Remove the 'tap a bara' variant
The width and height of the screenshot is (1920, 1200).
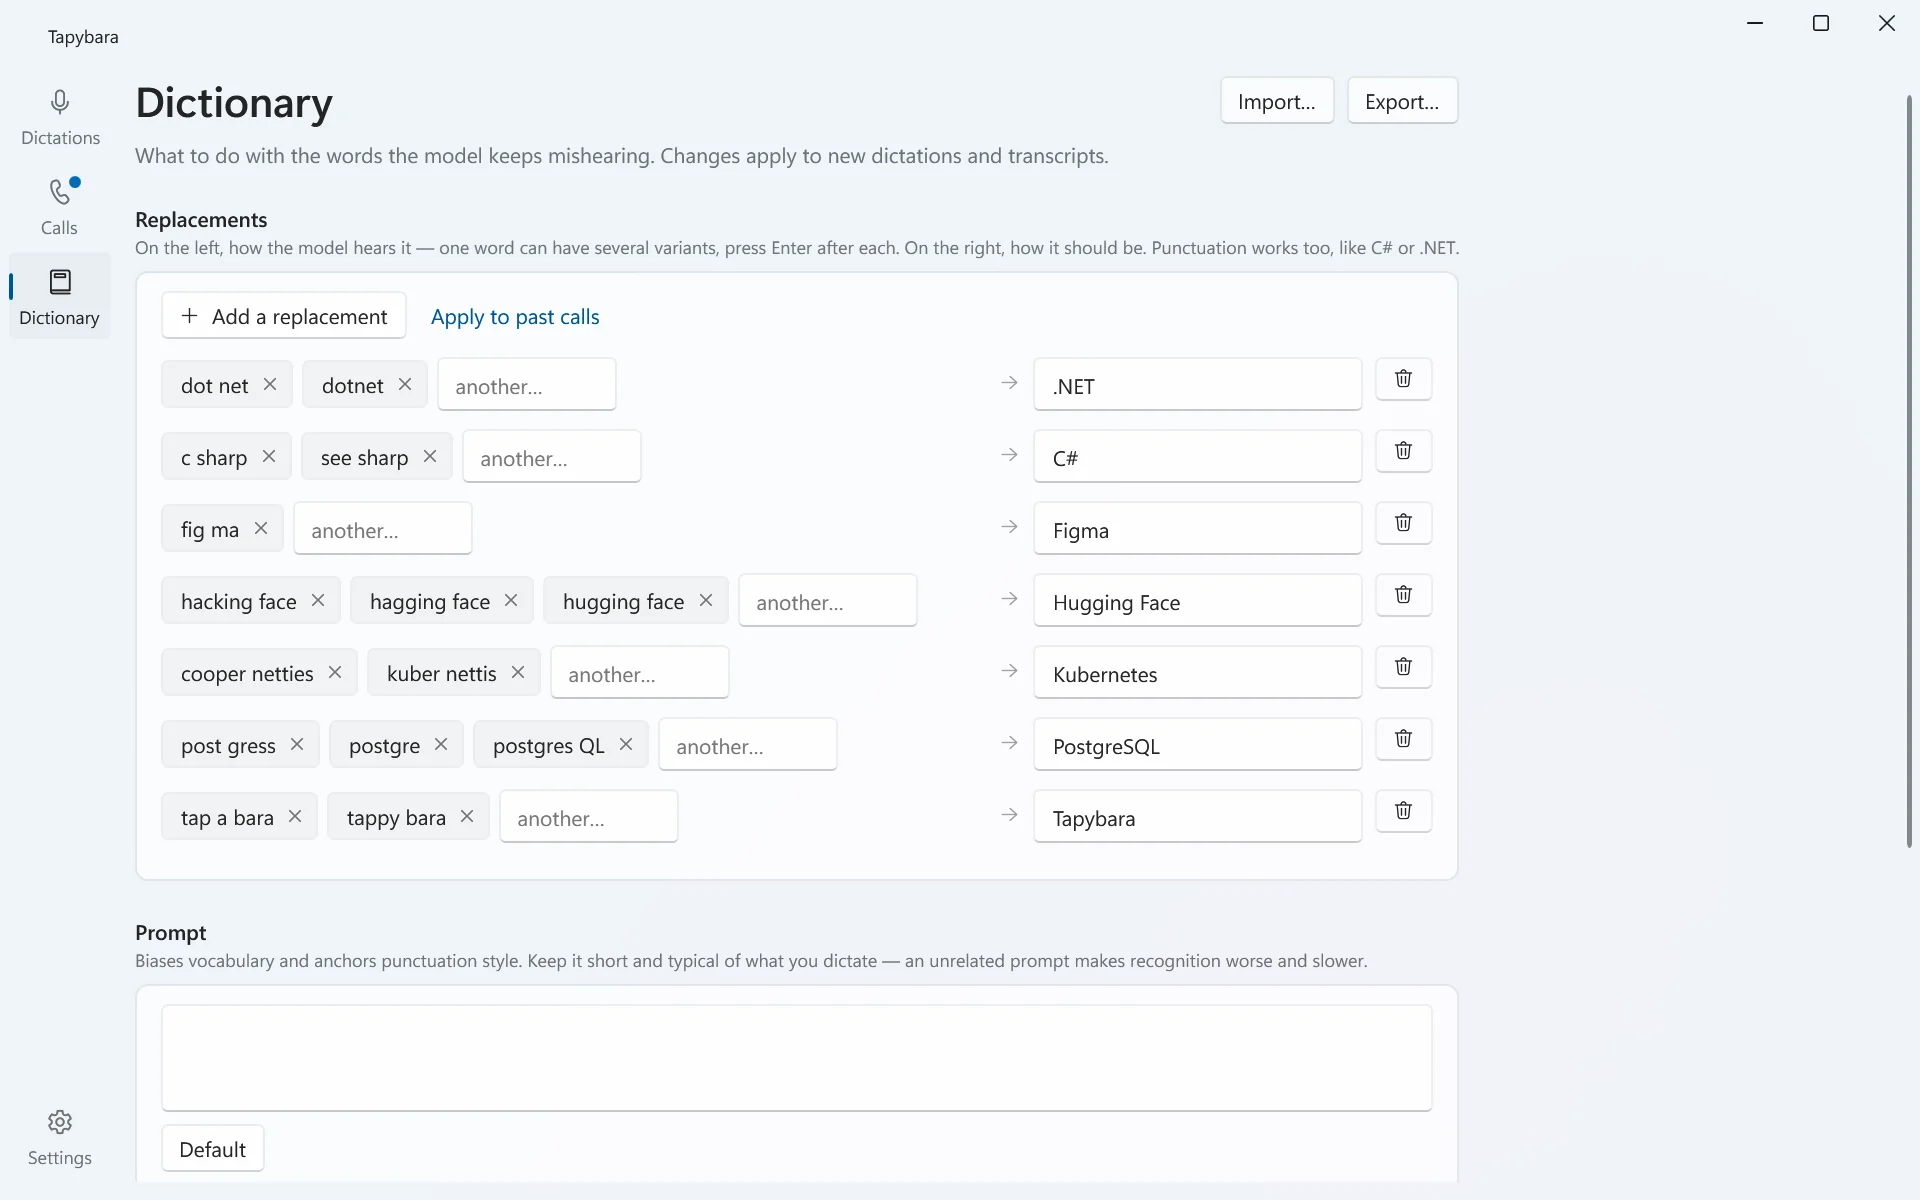295,816
